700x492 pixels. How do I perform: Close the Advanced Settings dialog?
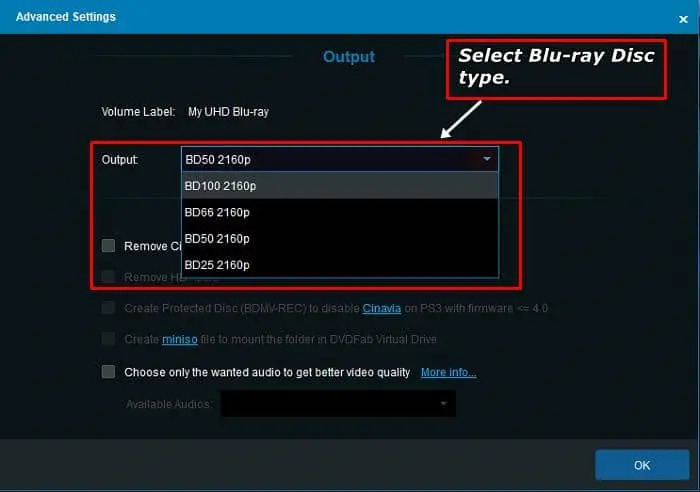click(683, 19)
